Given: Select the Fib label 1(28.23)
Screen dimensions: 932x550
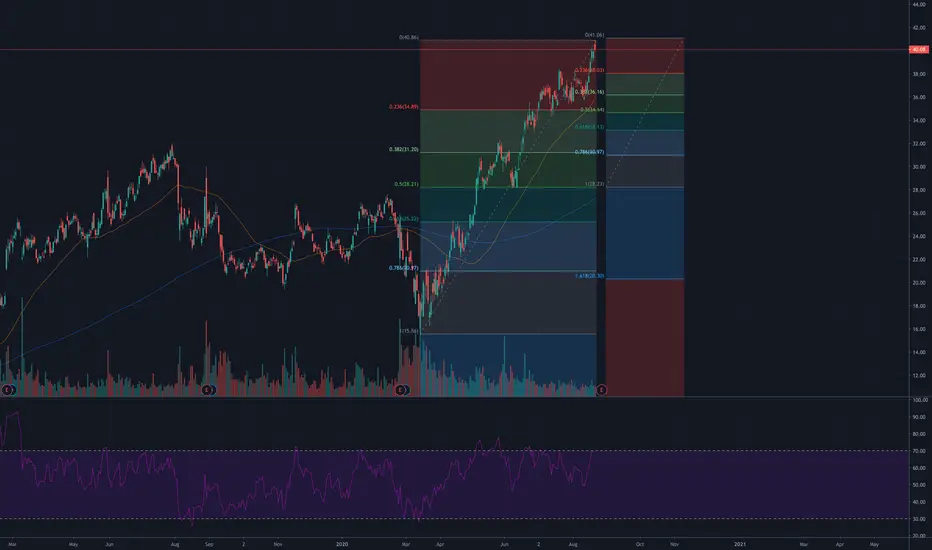Looking at the screenshot, I should [x=594, y=184].
